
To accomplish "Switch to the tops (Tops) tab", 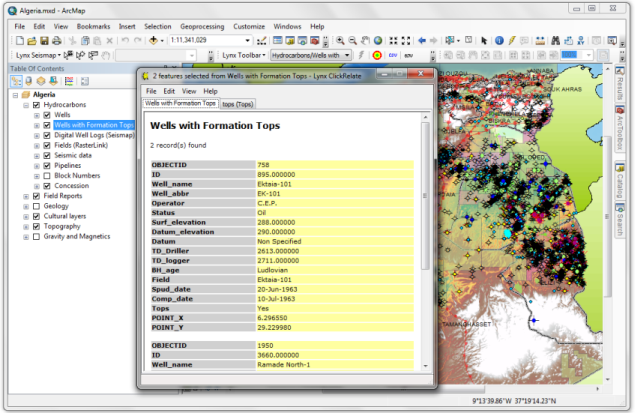I will [238, 104].
